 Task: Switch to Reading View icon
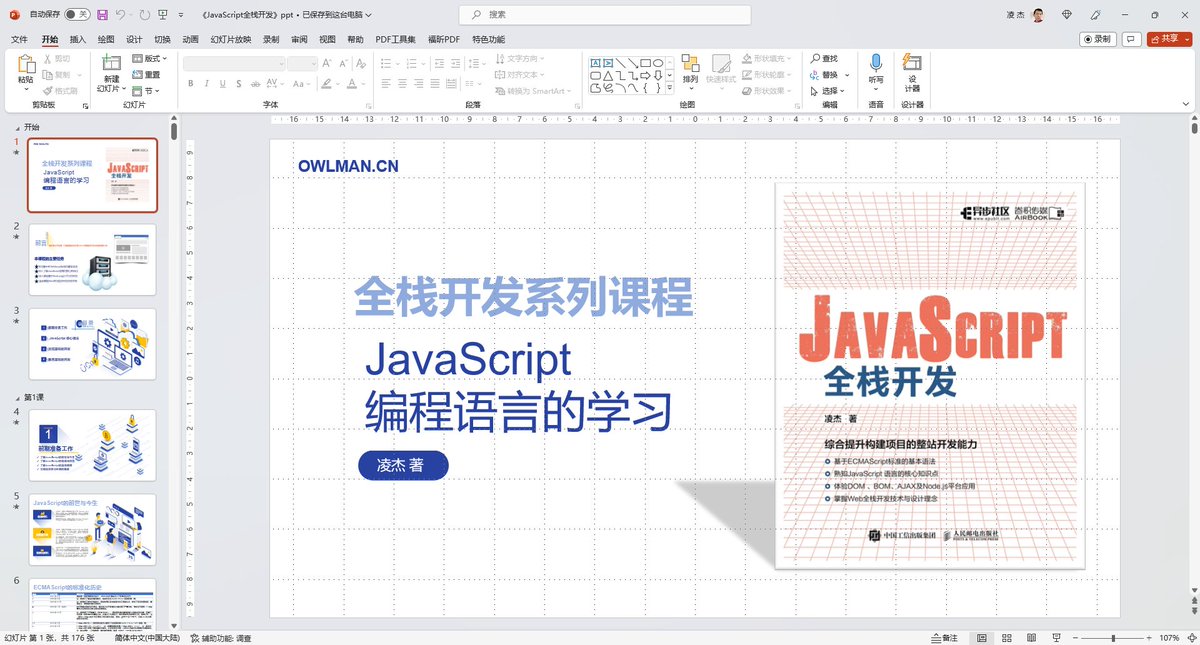(1032, 637)
